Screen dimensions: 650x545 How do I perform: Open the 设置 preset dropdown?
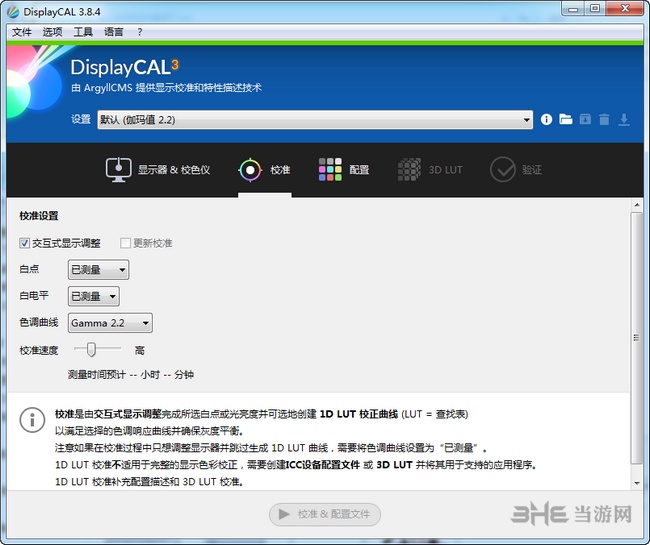tap(315, 120)
